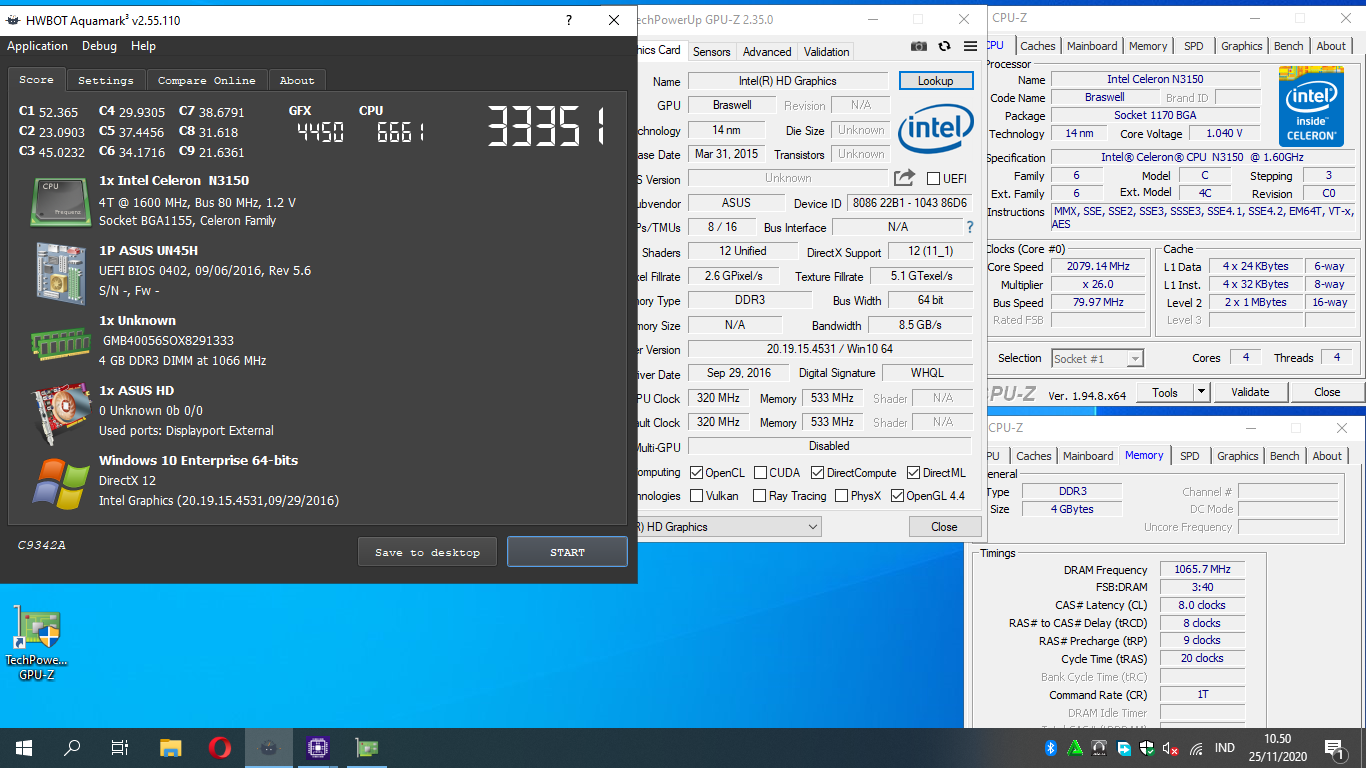Switch to the Advanced tab in GPU-Z

[x=767, y=52]
